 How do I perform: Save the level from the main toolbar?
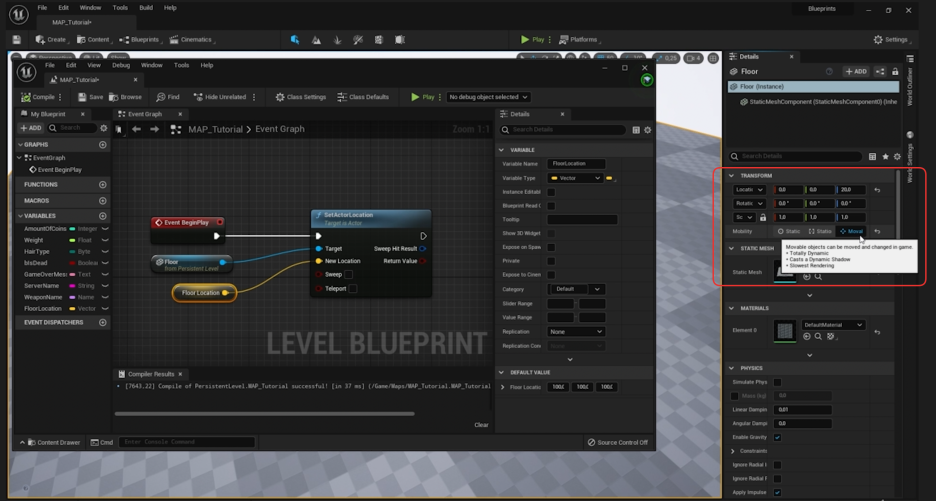[17, 39]
